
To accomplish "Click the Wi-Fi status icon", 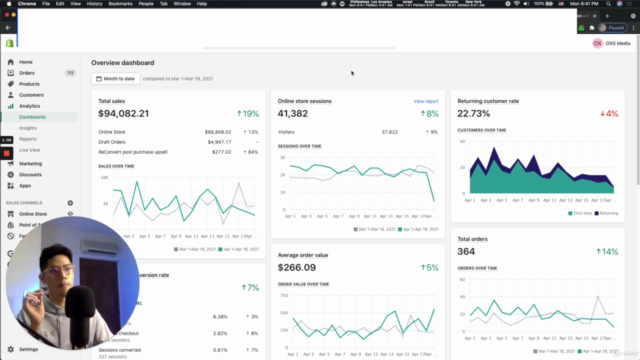I will [517, 4].
